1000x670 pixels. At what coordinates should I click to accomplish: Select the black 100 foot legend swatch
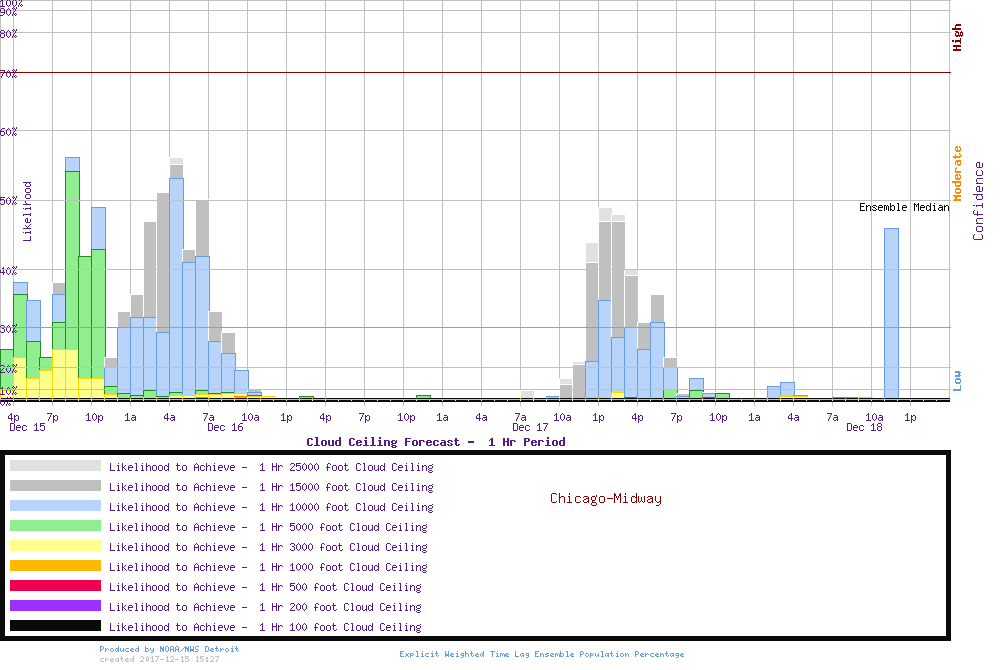[x=55, y=626]
